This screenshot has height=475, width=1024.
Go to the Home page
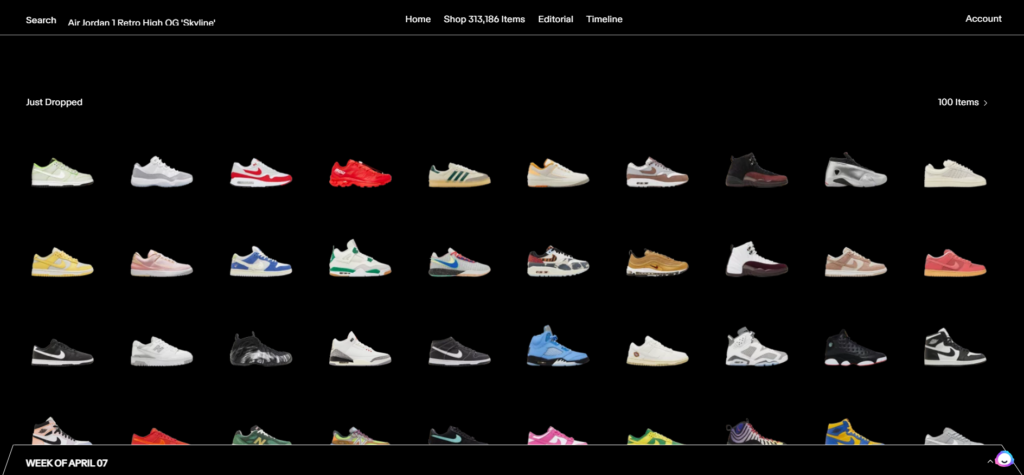[418, 19]
